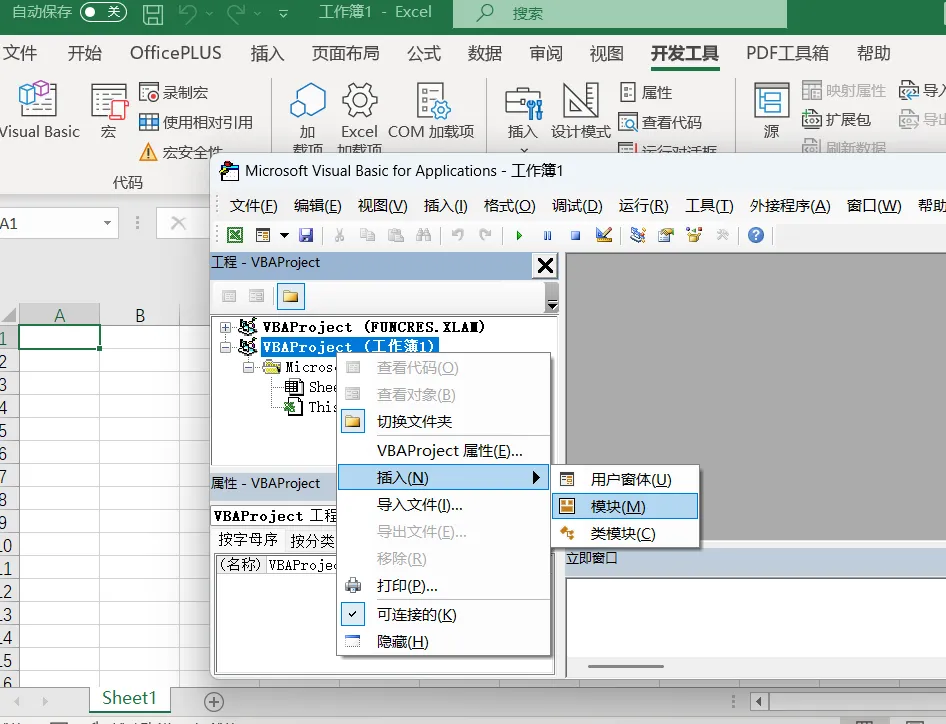946x724 pixels.
Task: Click the Excel search box (搜索)
Action: point(620,13)
